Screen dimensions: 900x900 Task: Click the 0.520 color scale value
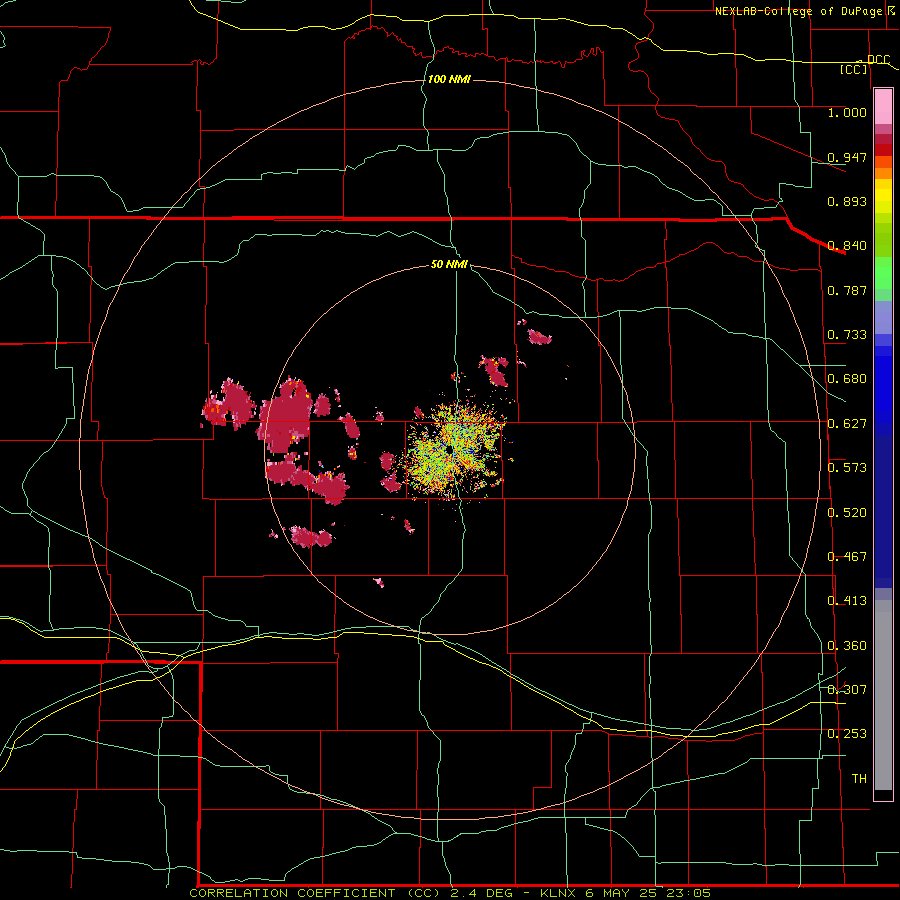[847, 513]
